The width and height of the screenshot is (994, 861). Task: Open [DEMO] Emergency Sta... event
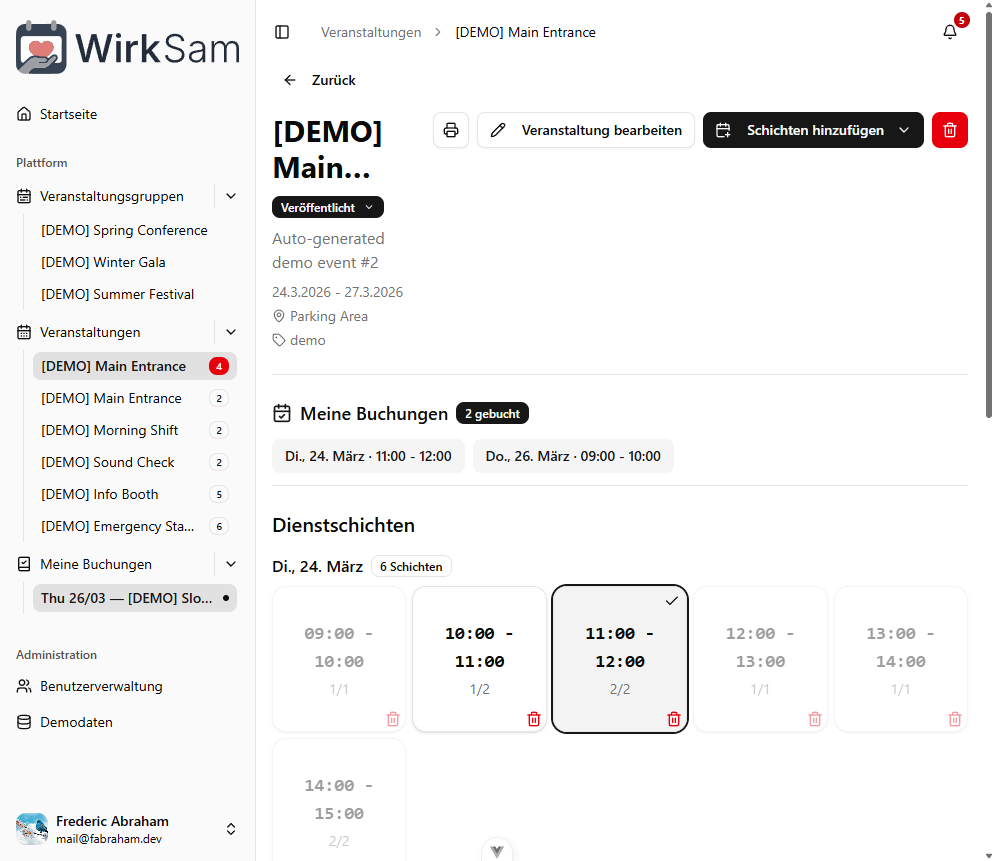pyautogui.click(x=135, y=526)
